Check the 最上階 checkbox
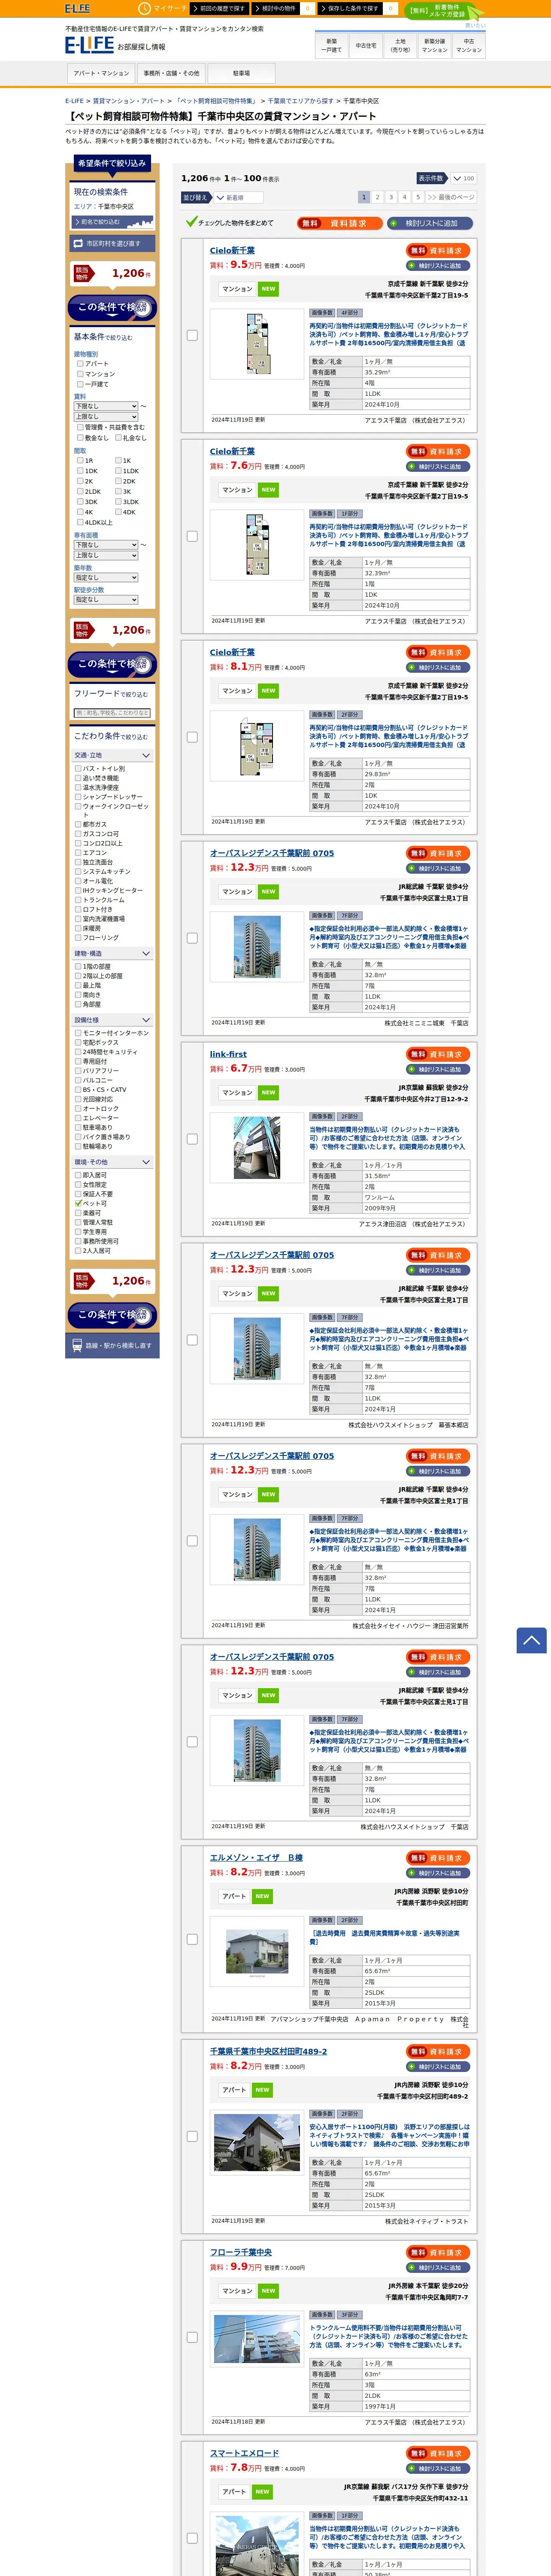Viewport: 551px width, 2576px height. click(78, 985)
